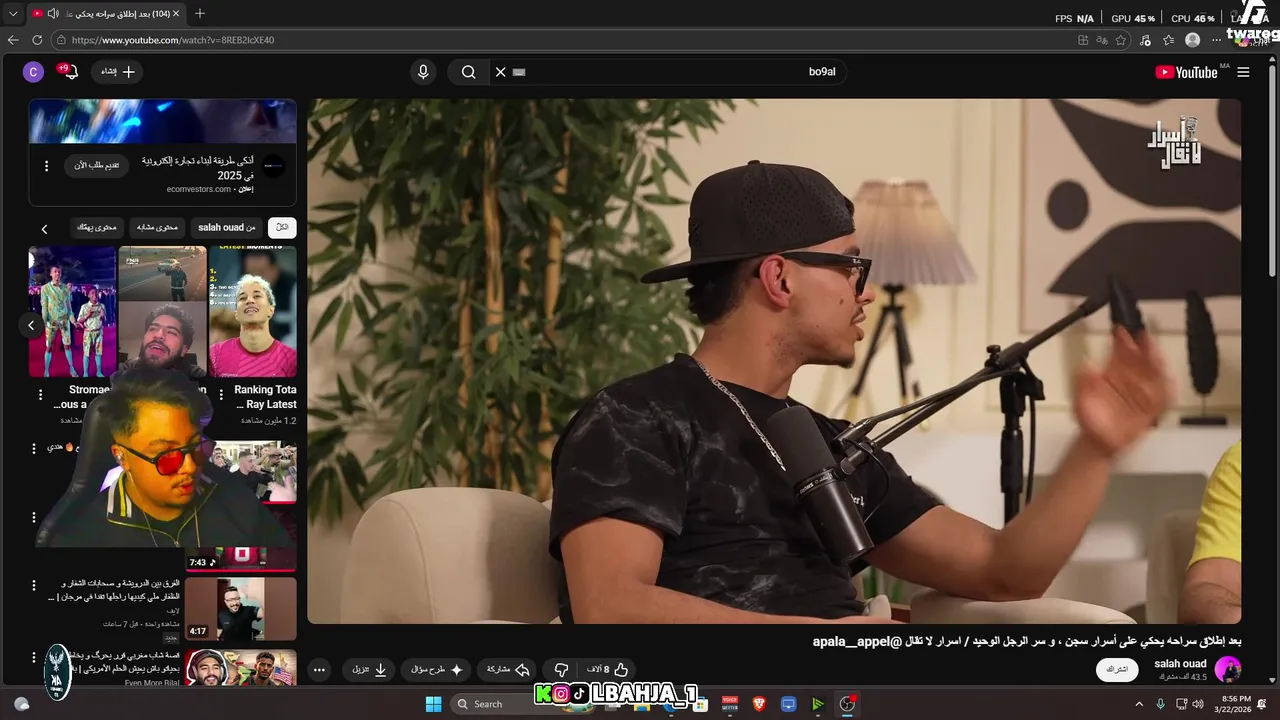Expand the tab search dropdown arrow

tap(13, 13)
